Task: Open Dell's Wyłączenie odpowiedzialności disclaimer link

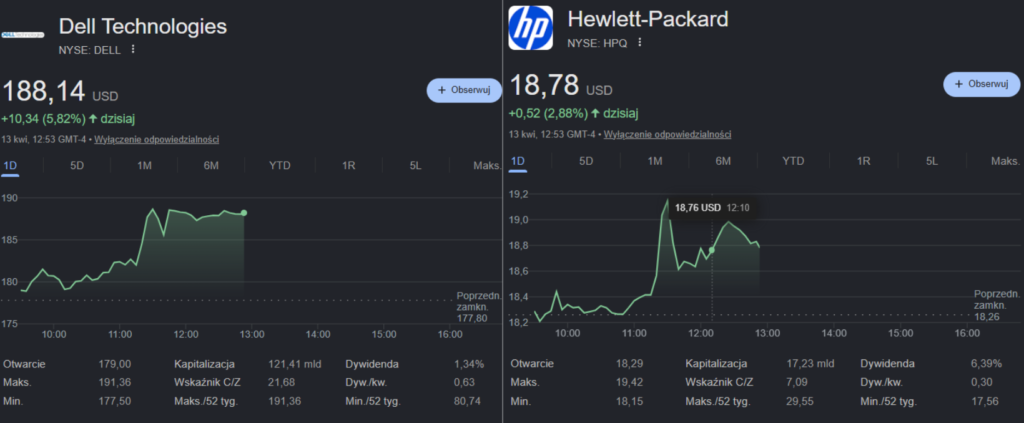Action: [156, 139]
